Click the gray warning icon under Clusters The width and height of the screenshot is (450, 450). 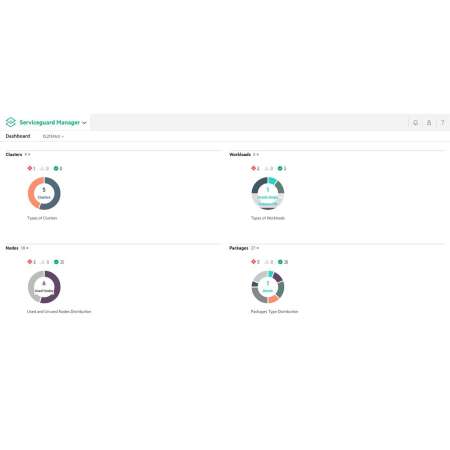[x=43, y=168]
